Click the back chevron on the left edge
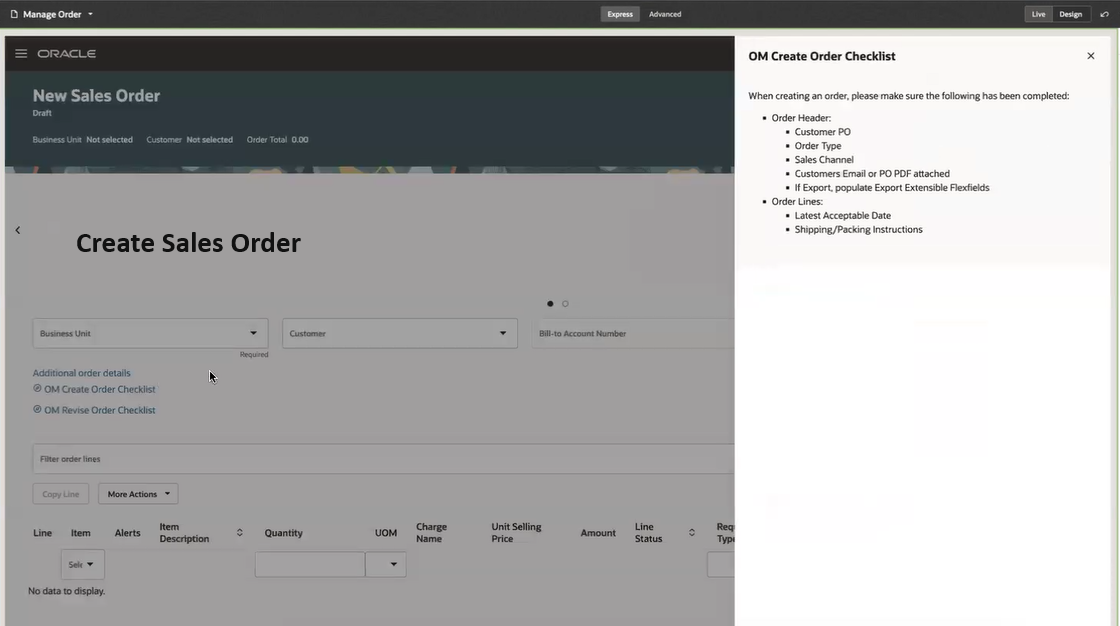The image size is (1120, 626). click(x=17, y=229)
